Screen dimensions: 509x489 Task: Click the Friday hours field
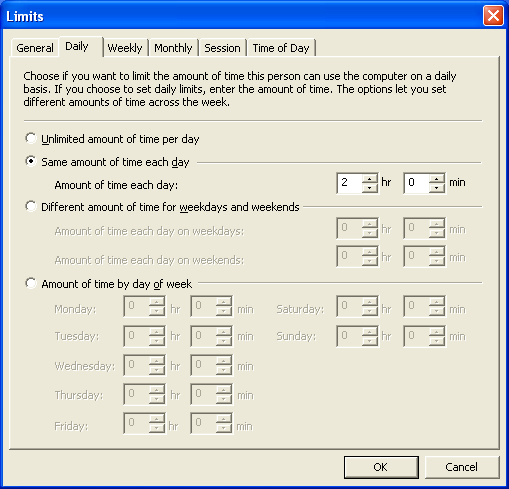coord(136,423)
